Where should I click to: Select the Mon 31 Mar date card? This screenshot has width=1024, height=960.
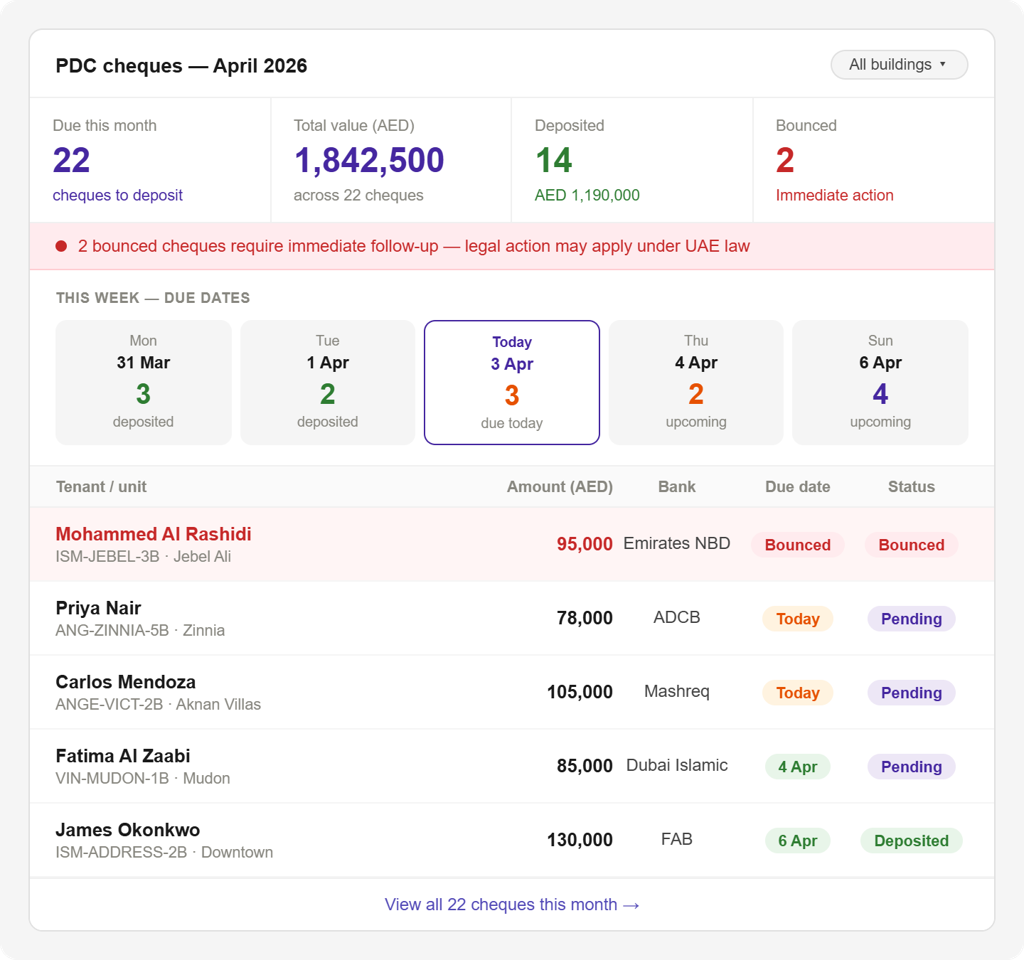coord(143,383)
